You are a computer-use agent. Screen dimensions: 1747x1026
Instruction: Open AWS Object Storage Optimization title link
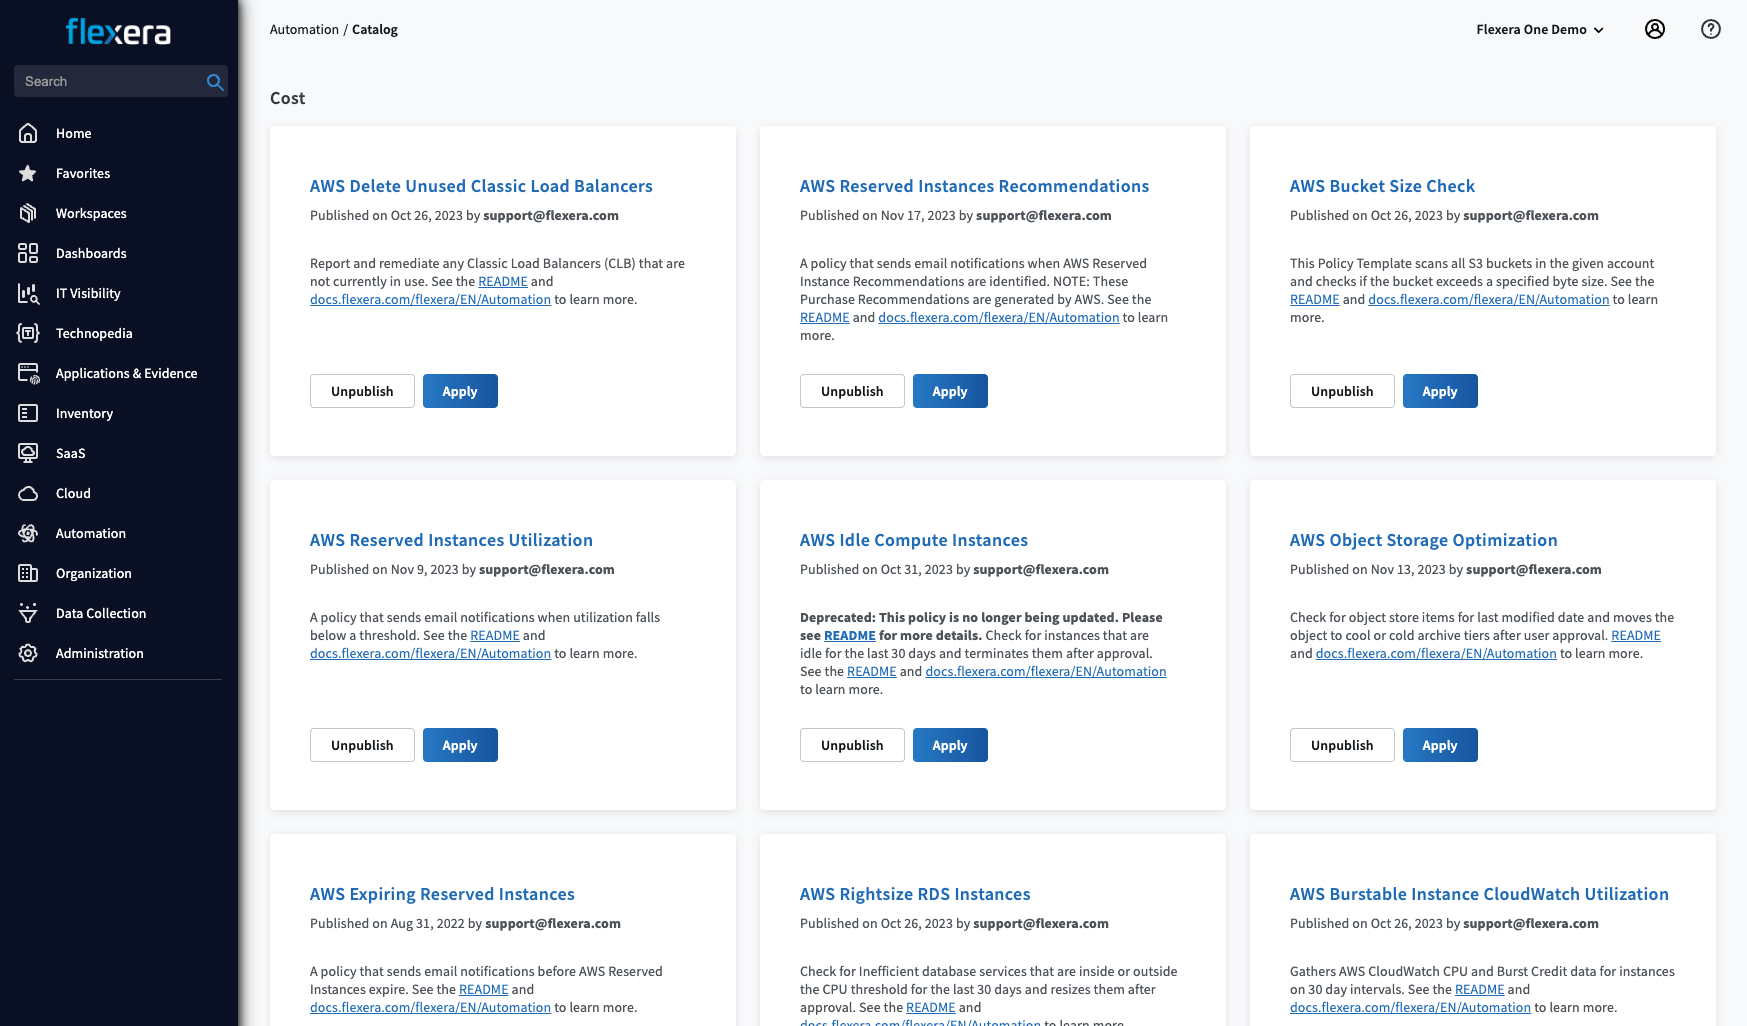tap(1423, 540)
